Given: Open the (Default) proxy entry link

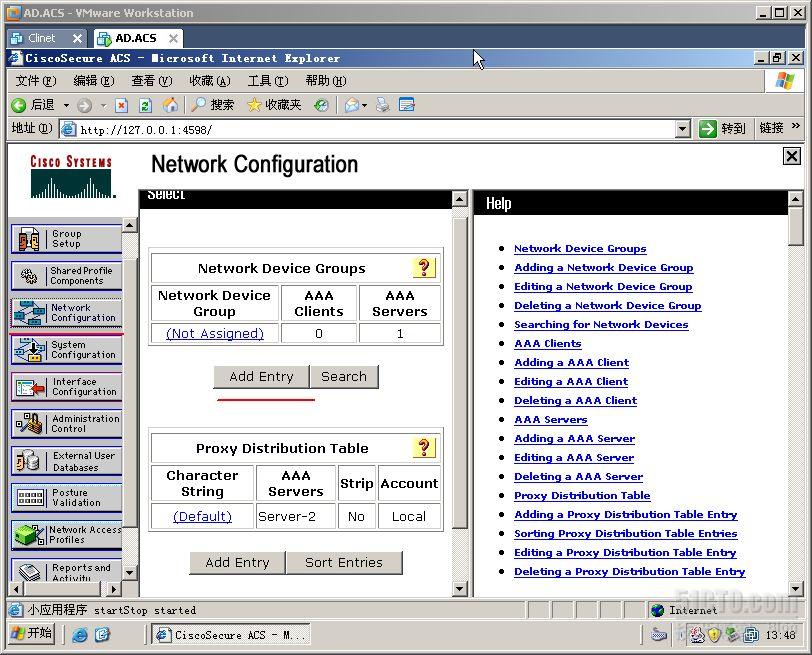Looking at the screenshot, I should 202,516.
